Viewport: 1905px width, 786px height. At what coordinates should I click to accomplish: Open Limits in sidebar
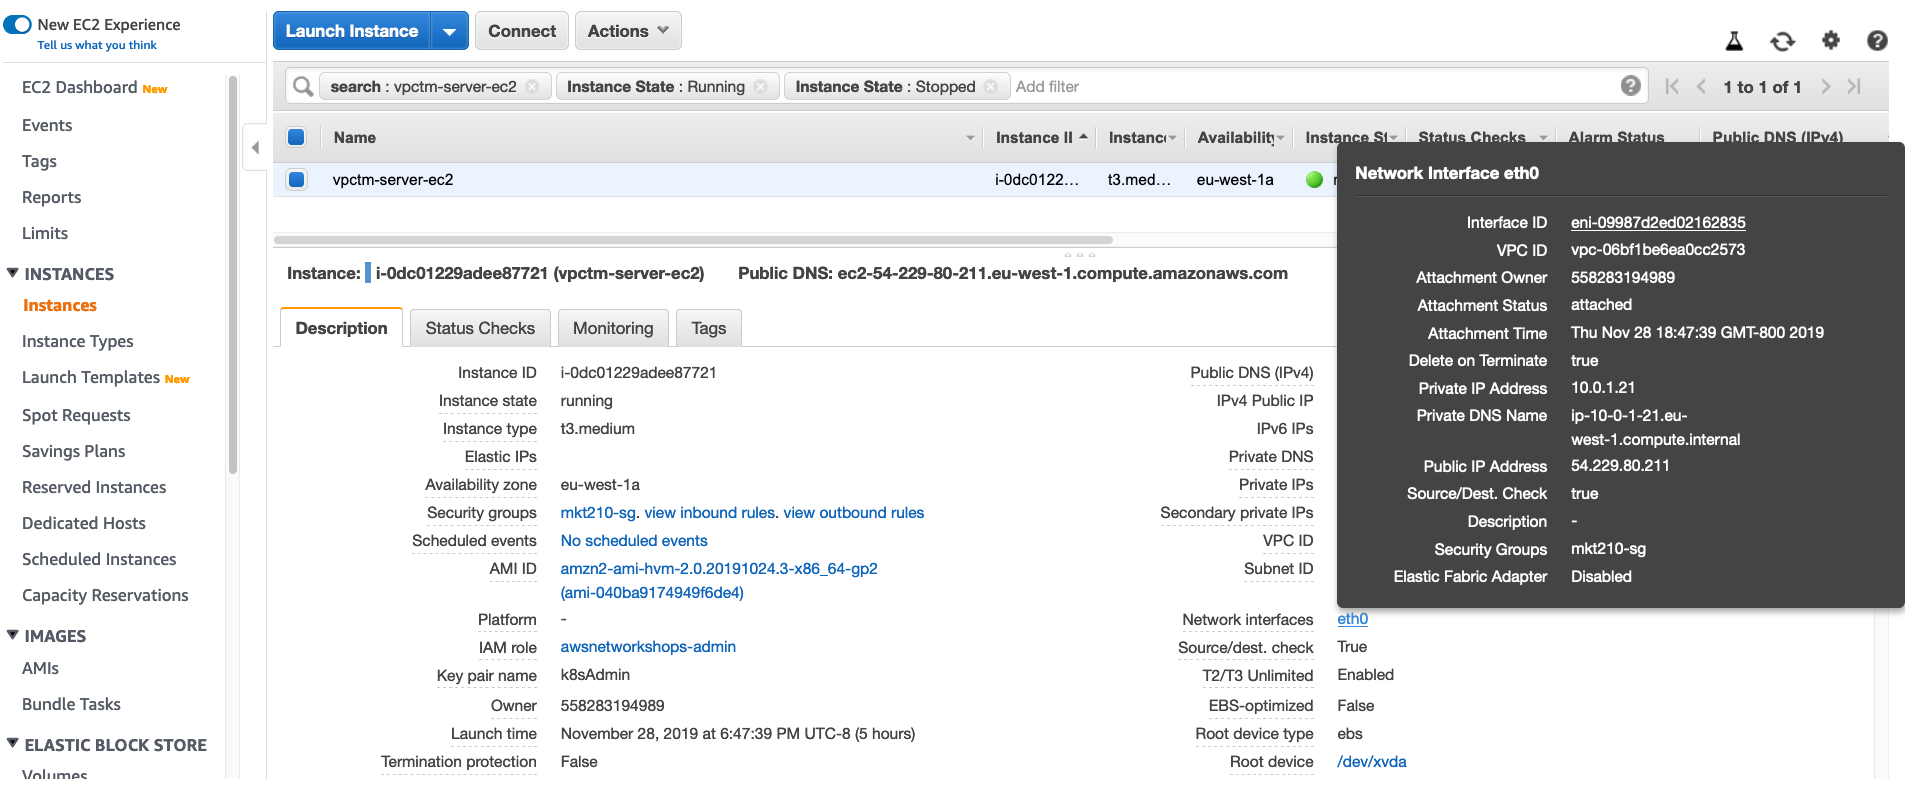[45, 233]
